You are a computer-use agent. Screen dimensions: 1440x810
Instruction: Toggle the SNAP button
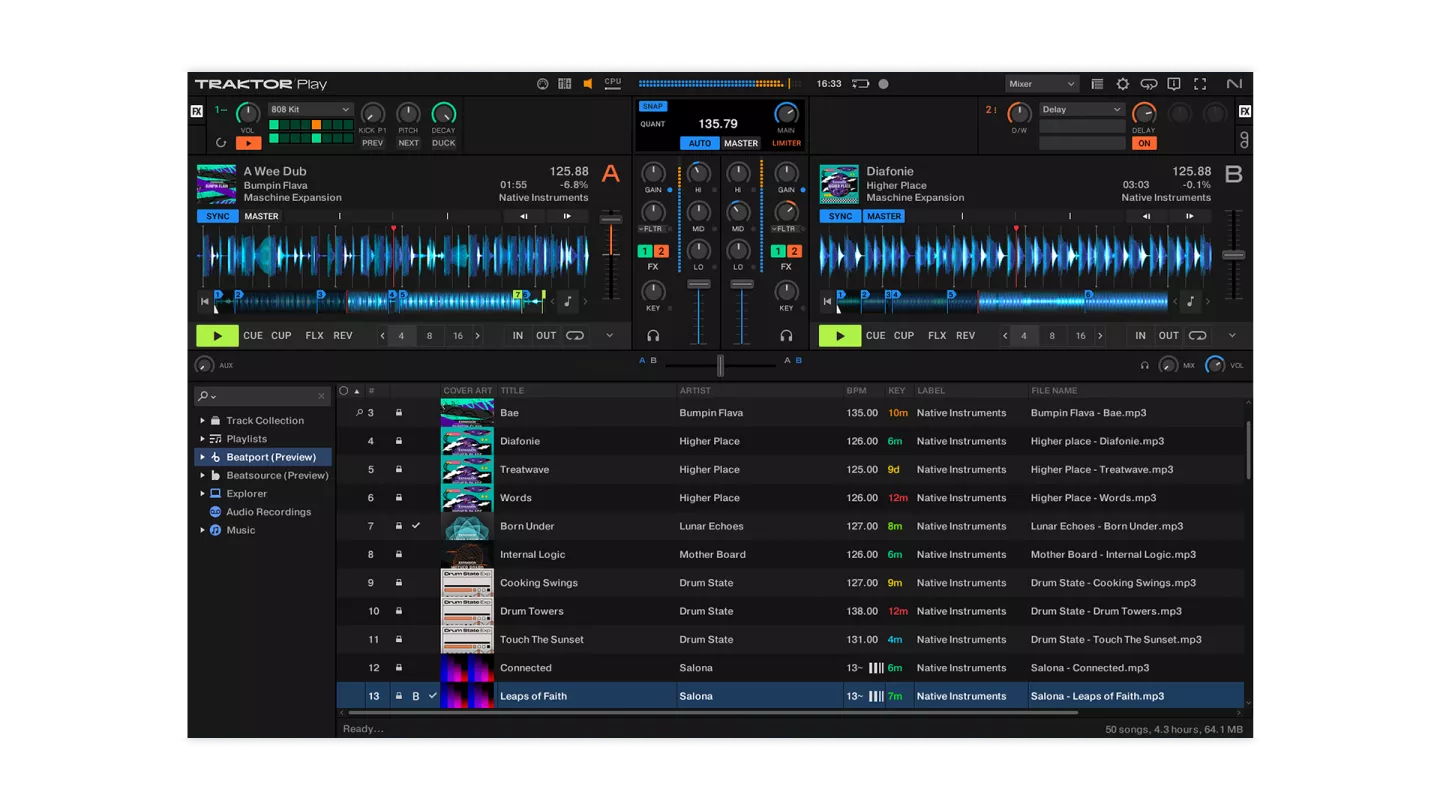pyautogui.click(x=653, y=106)
